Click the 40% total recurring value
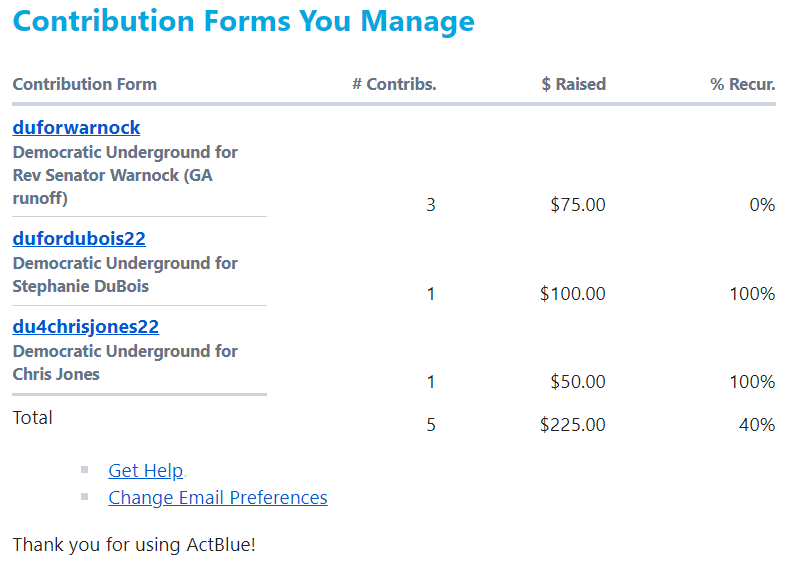The height and width of the screenshot is (562, 793). (x=755, y=425)
